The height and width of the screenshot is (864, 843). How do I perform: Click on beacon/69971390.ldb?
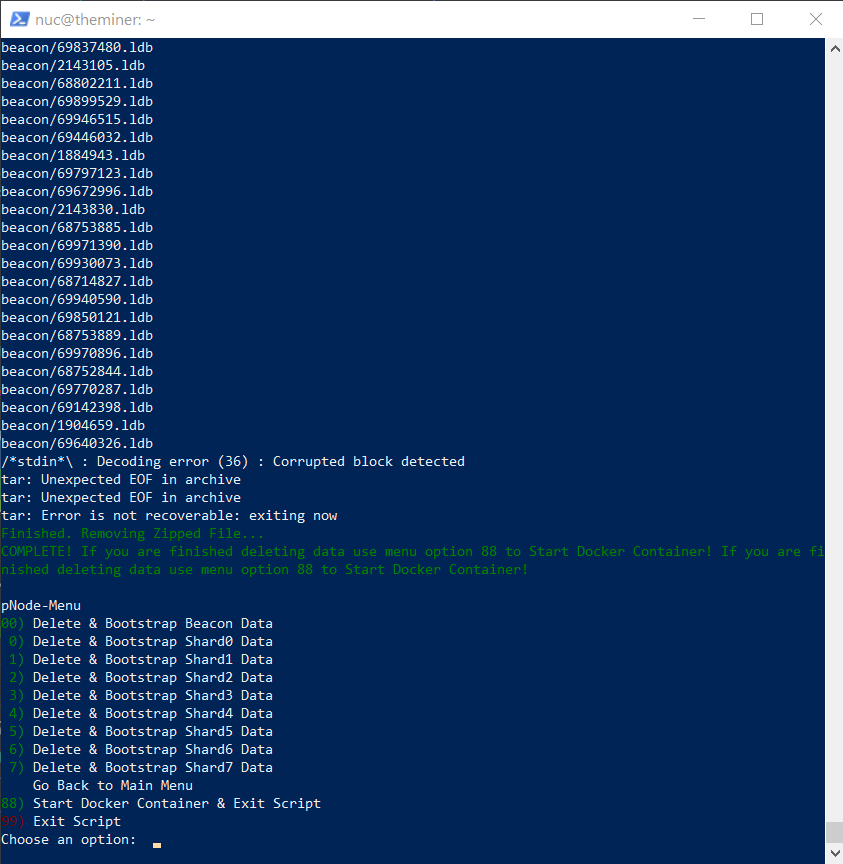(x=77, y=246)
